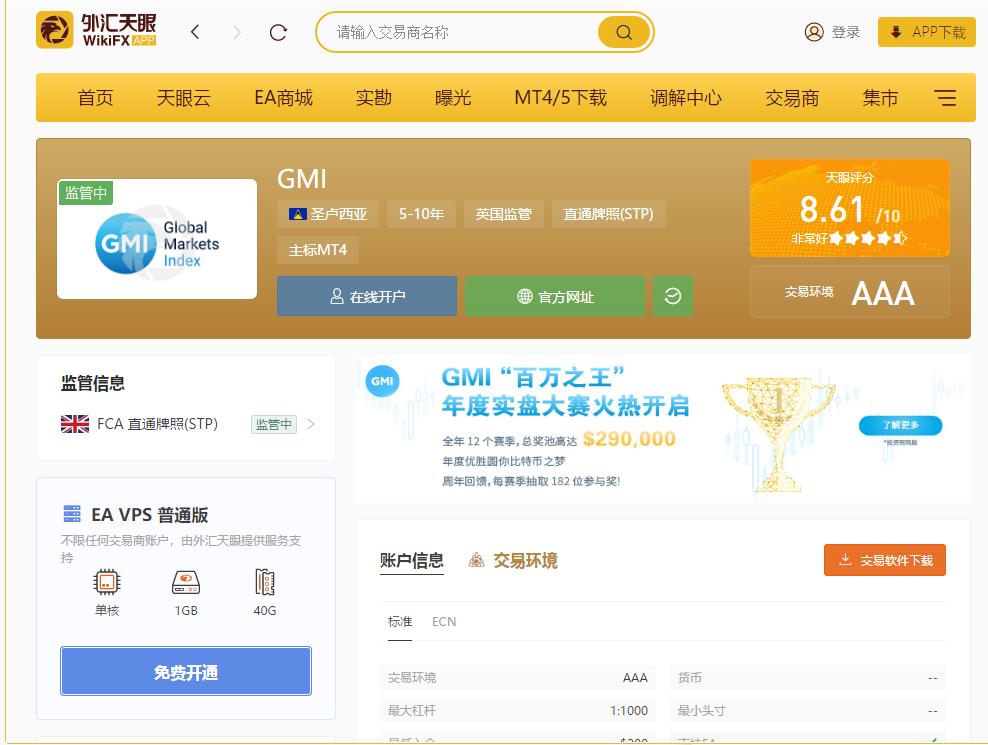This screenshot has width=988, height=745.
Task: Select the 直通牌照(STP) license tag
Action: click(x=608, y=213)
